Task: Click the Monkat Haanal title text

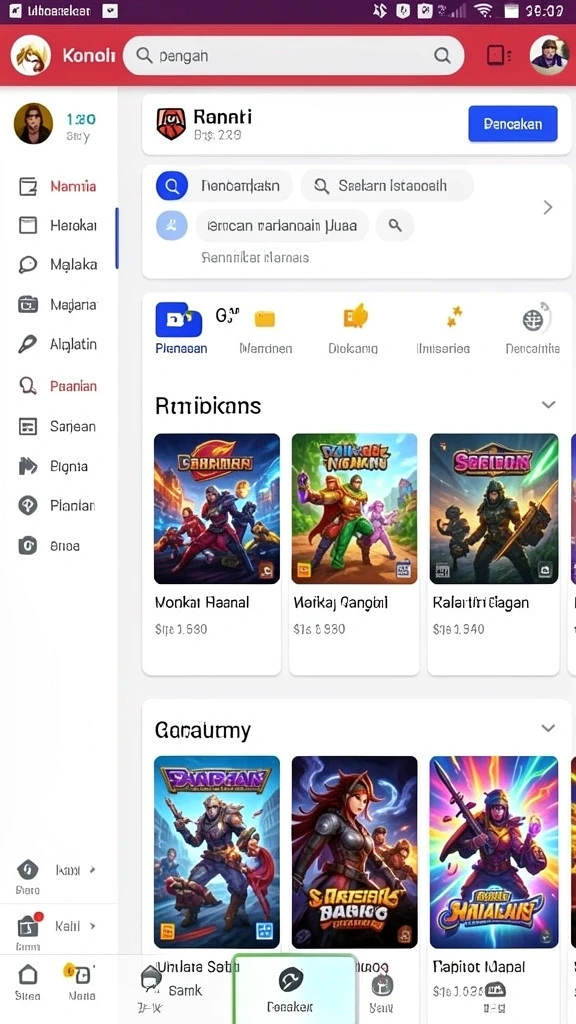Action: point(202,603)
